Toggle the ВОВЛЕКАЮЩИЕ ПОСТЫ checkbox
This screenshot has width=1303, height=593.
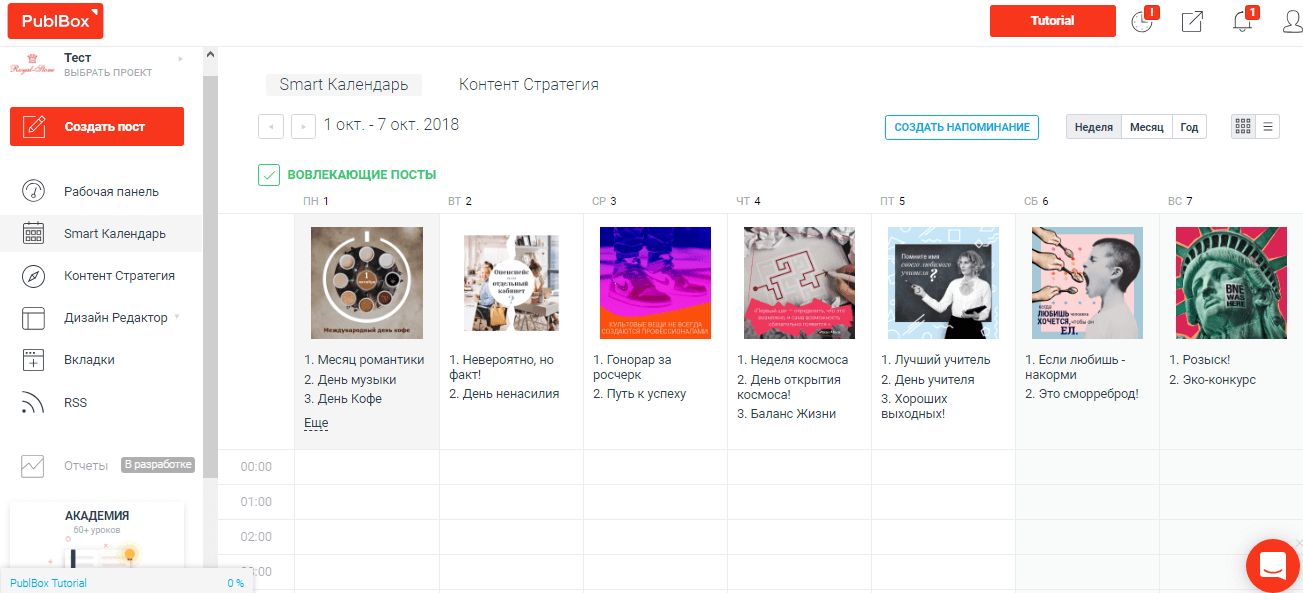click(x=269, y=175)
